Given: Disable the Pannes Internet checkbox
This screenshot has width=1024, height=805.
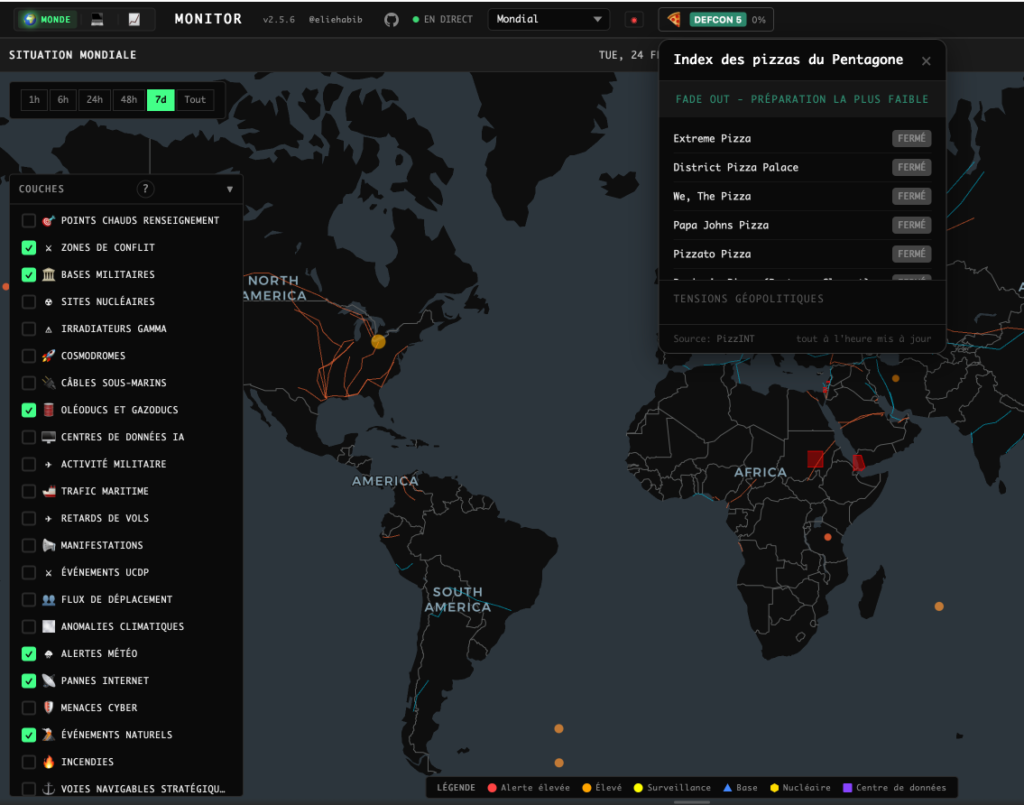Looking at the screenshot, I should click(x=29, y=681).
